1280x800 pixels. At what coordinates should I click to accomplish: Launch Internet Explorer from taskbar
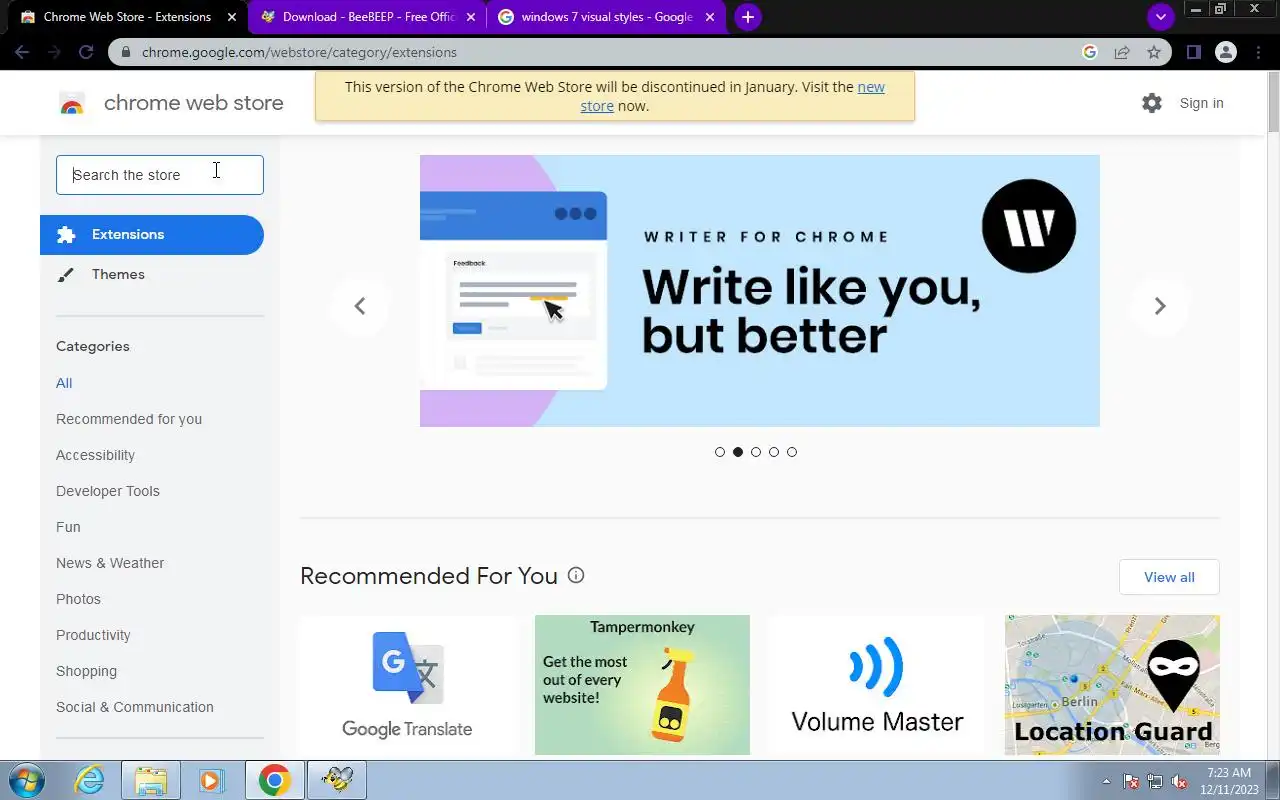coord(90,780)
